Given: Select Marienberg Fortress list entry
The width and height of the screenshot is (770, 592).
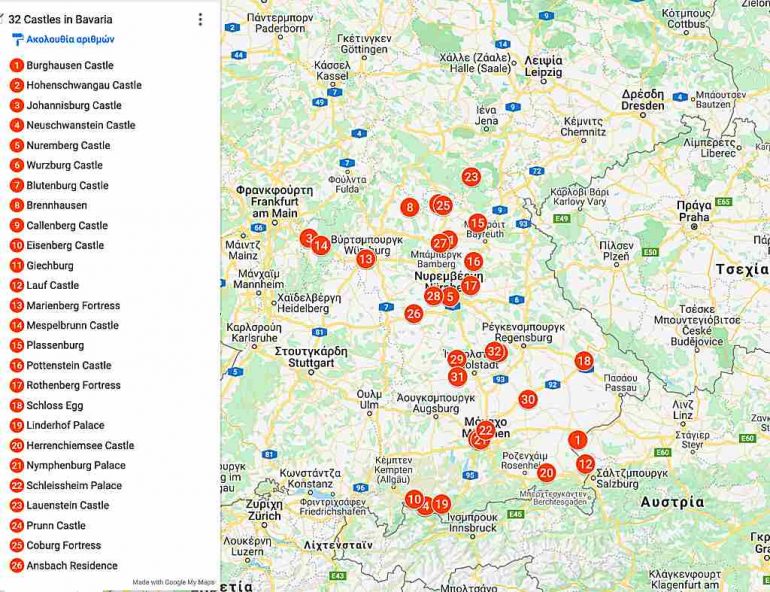Looking at the screenshot, I should point(73,305).
